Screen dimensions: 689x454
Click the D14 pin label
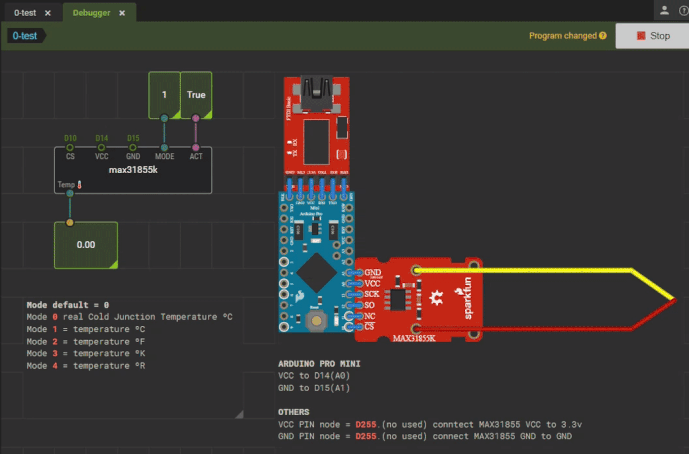pyautogui.click(x=102, y=138)
